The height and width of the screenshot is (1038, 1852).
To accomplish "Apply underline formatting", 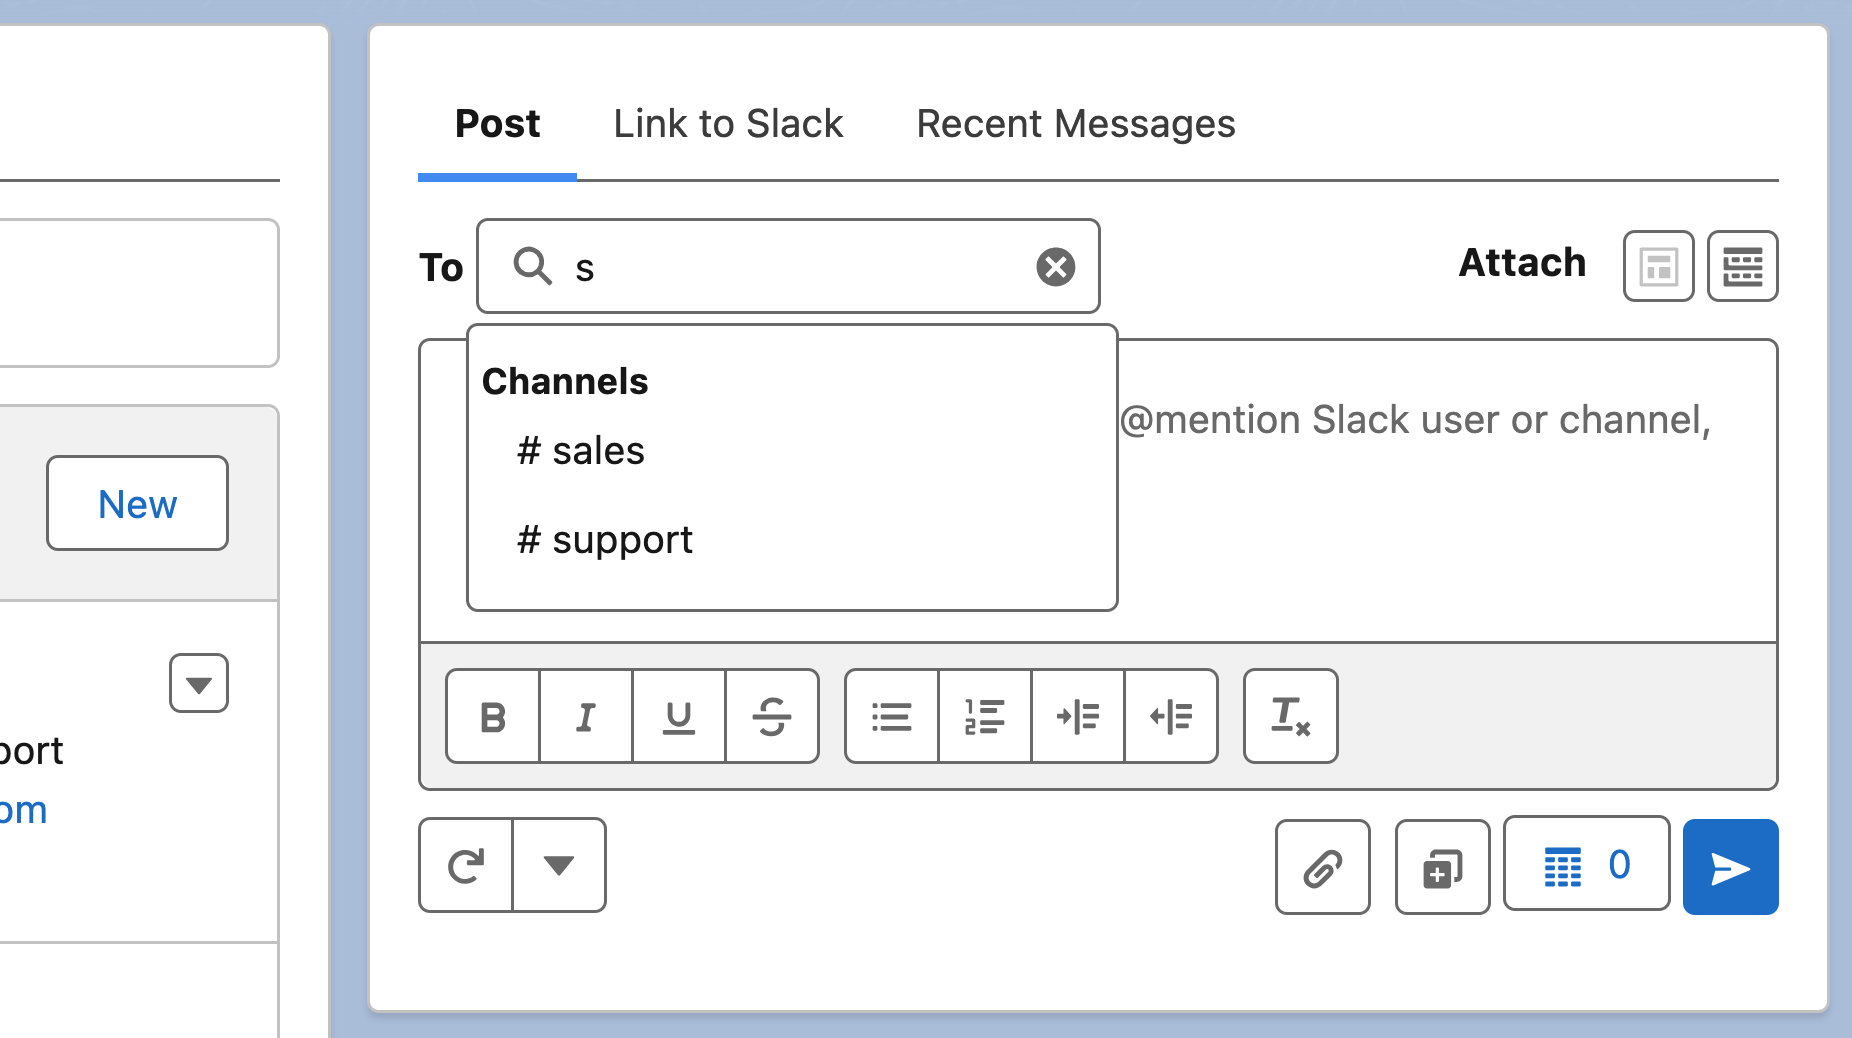I will (678, 716).
